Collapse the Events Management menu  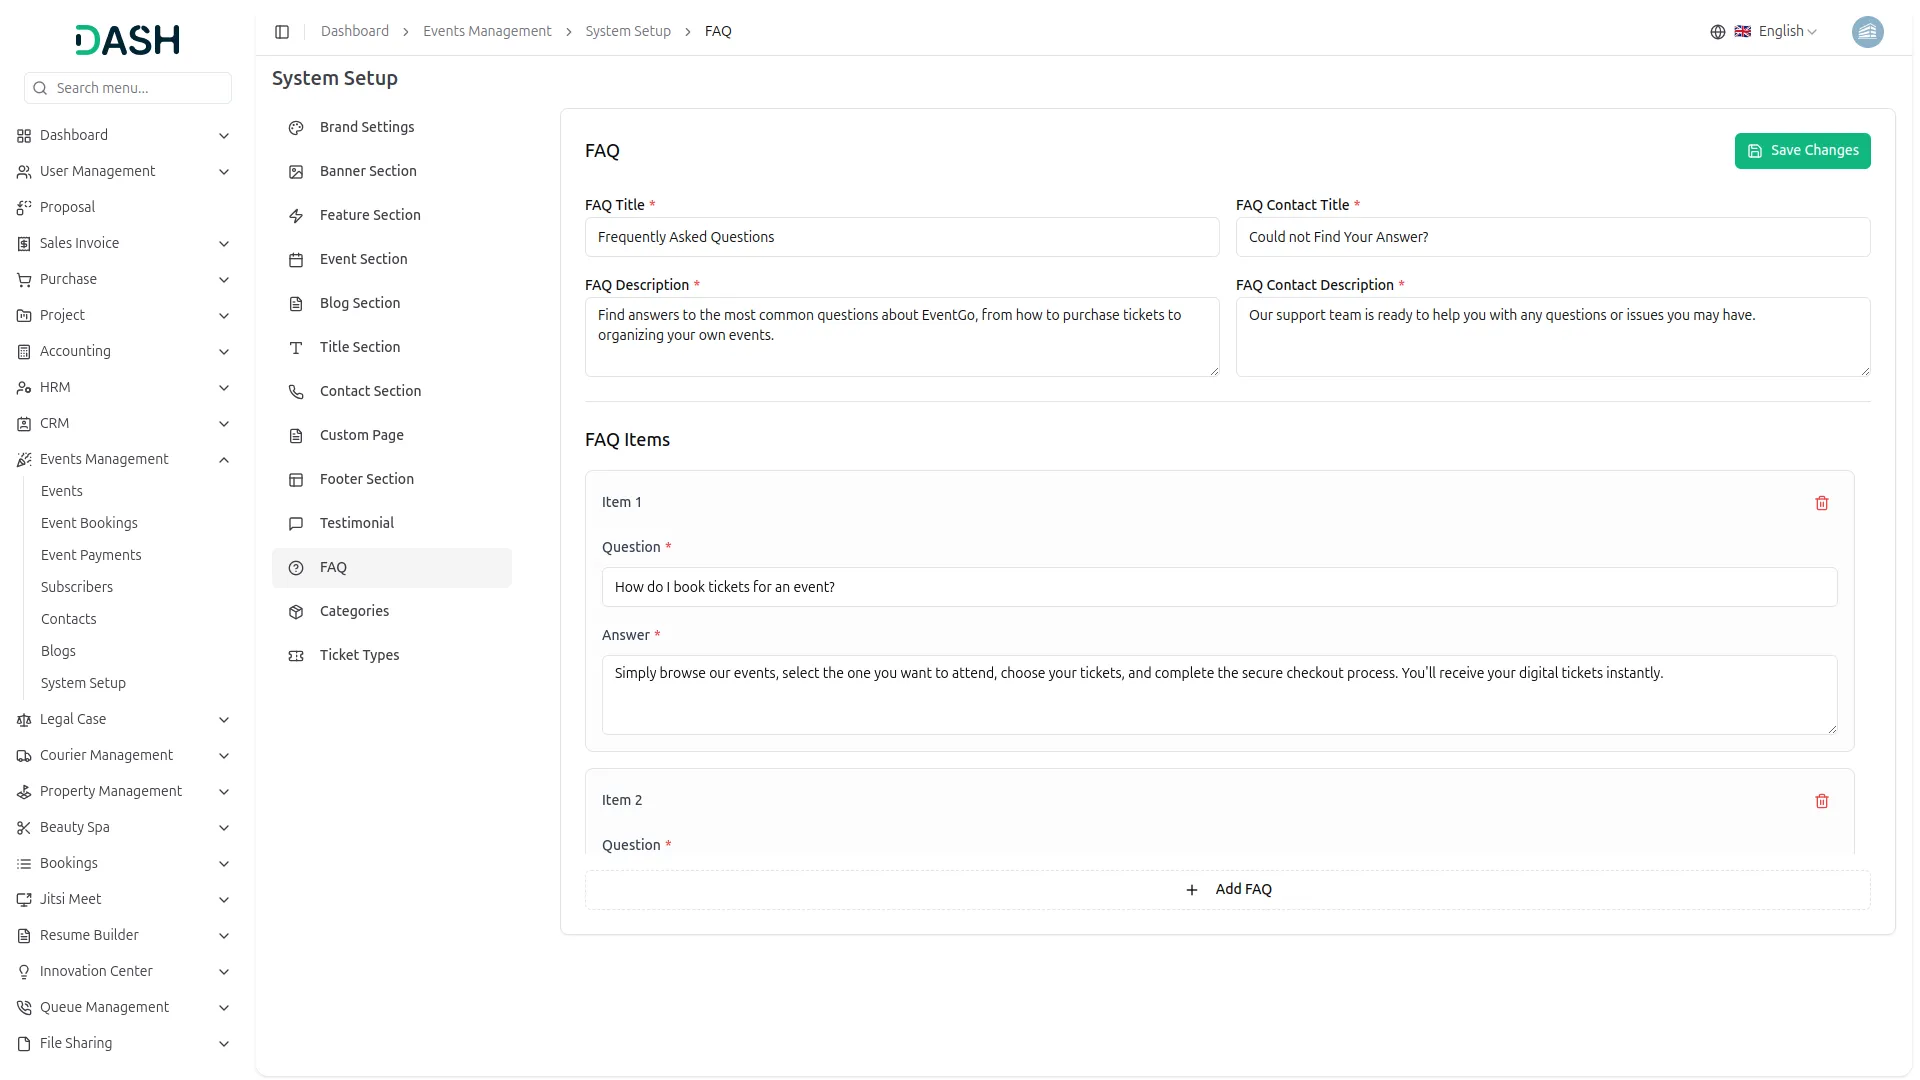click(x=224, y=460)
